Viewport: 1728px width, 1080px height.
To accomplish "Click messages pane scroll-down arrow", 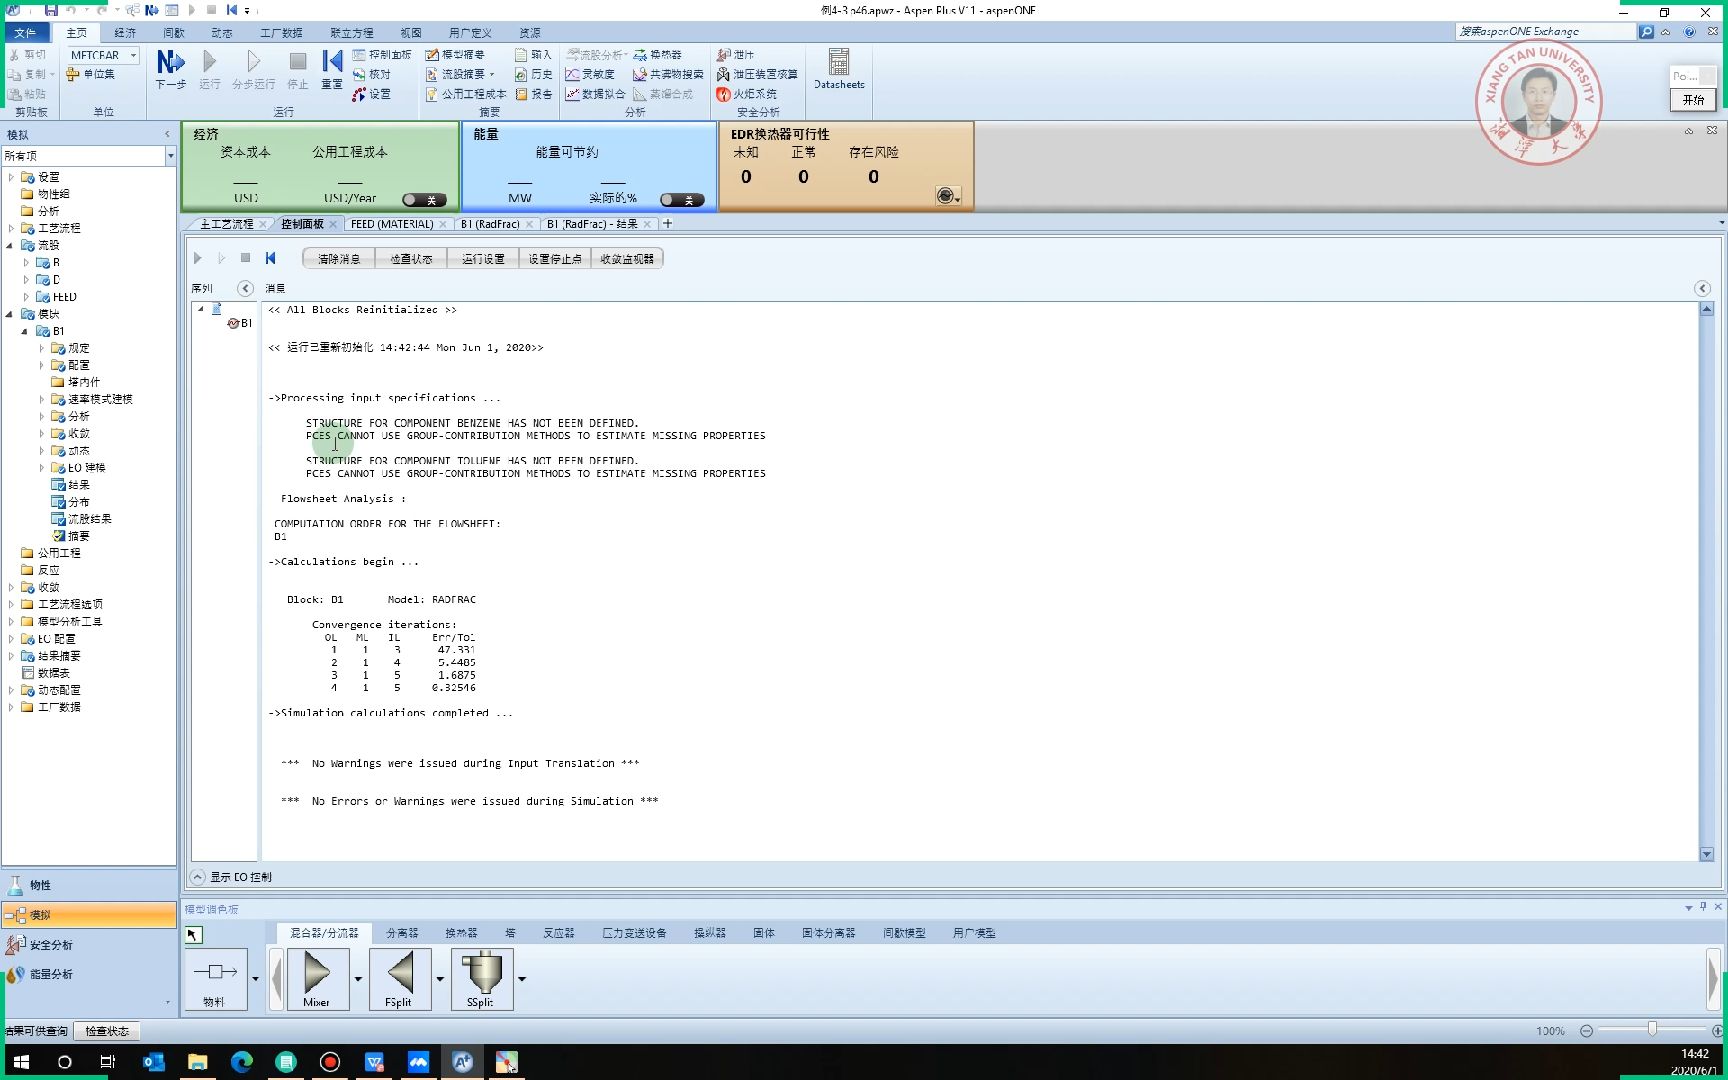I will 1707,854.
